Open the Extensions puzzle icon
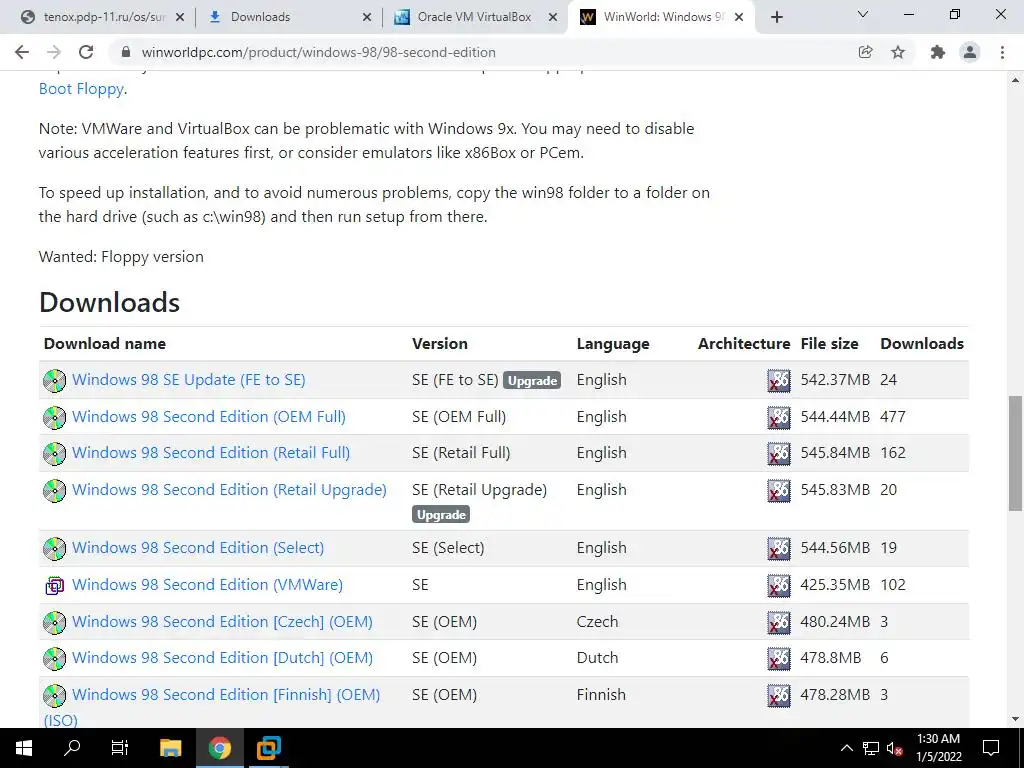 coord(938,52)
